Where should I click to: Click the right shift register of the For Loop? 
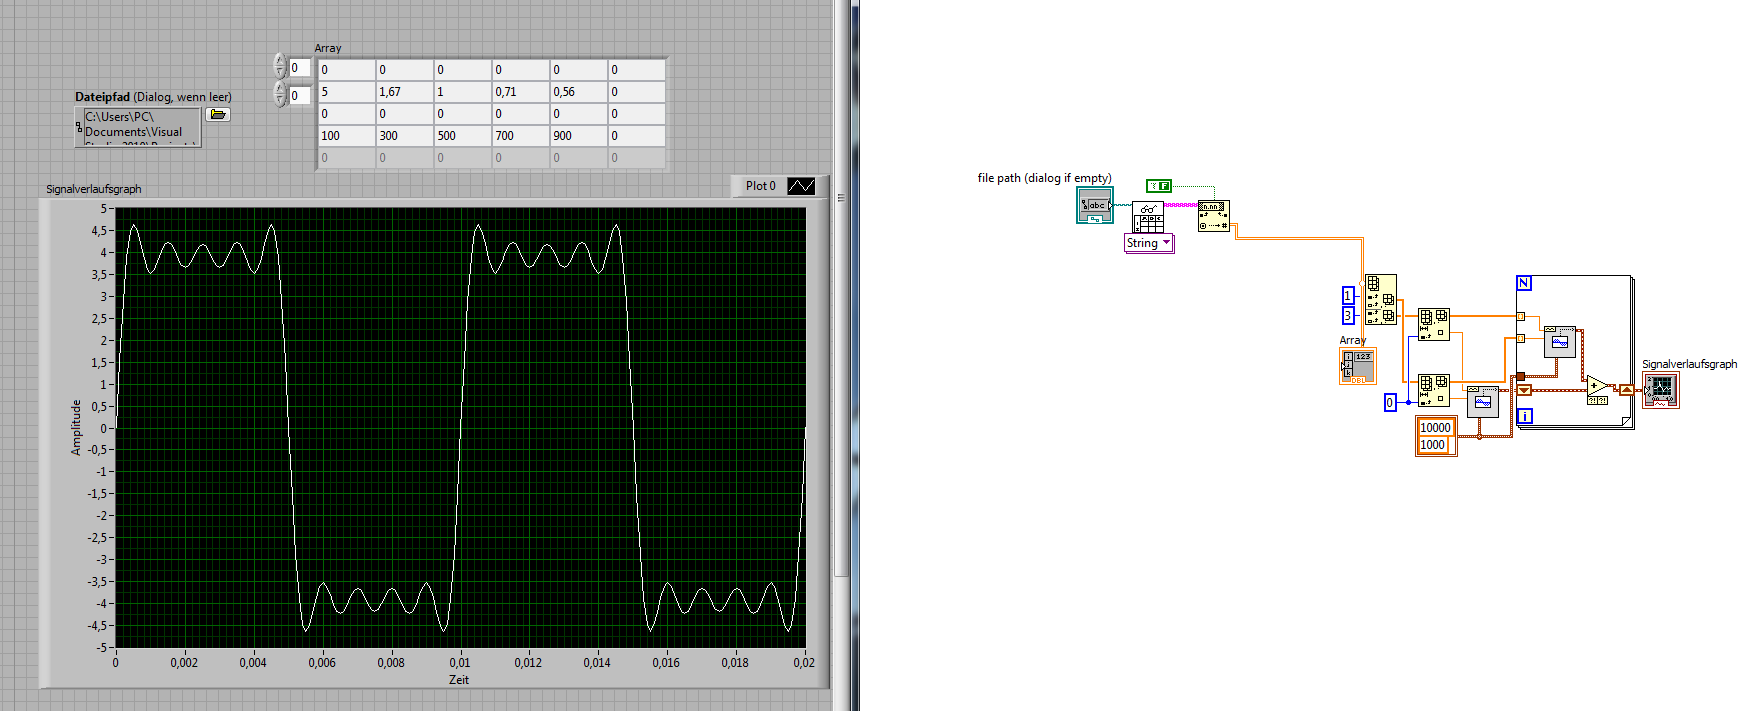click(x=1627, y=390)
